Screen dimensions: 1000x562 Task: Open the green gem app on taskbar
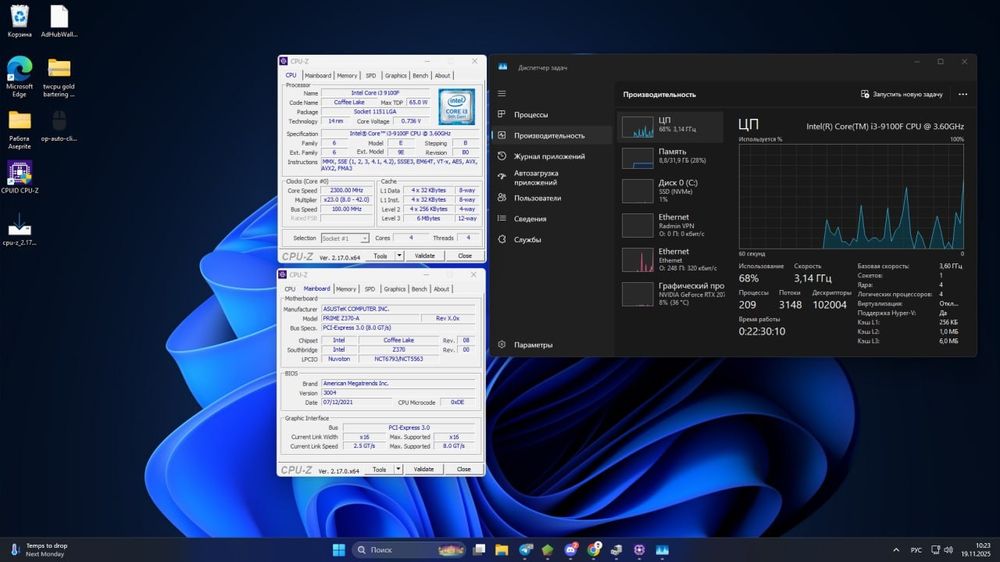pos(548,550)
